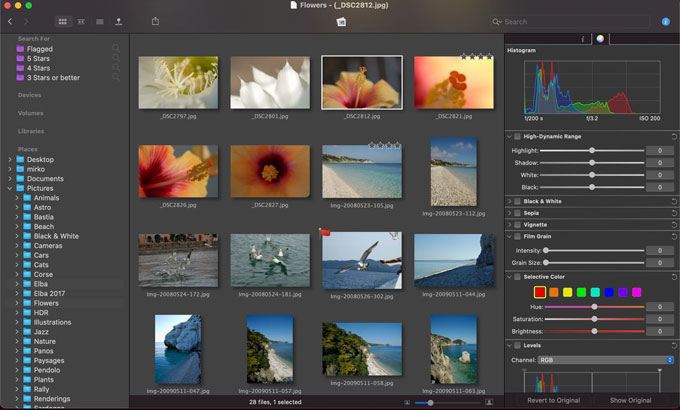Click small thumbnail size icon in status bar
The width and height of the screenshot is (680, 410).
click(x=407, y=403)
